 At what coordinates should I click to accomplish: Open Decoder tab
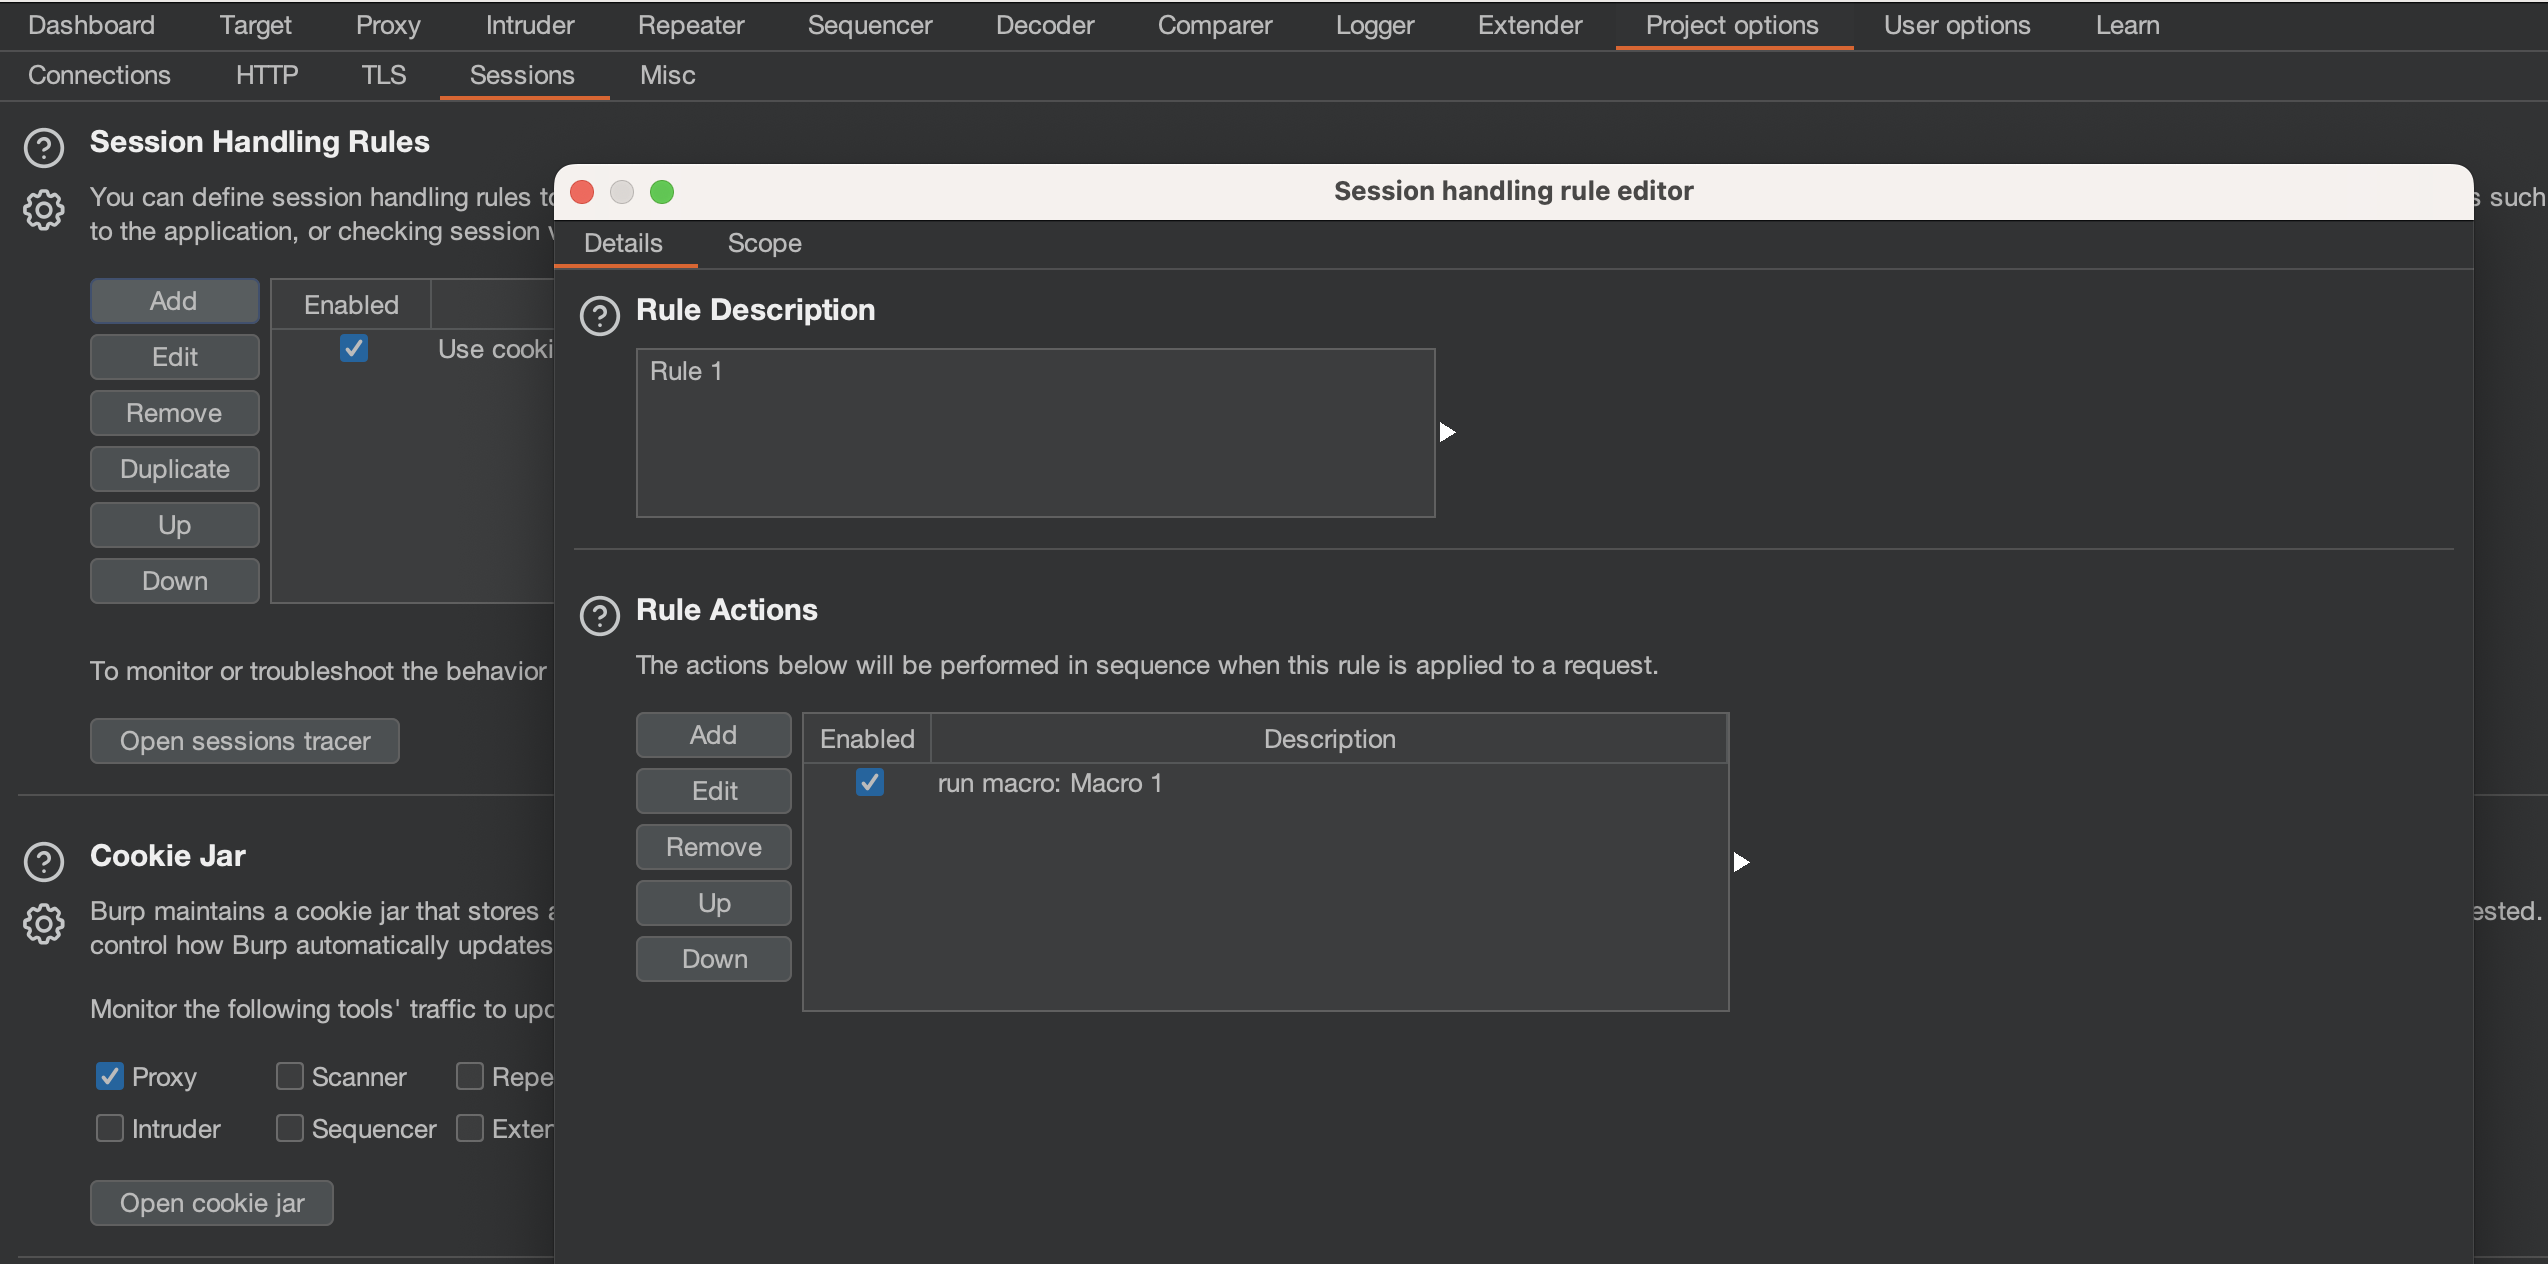pyautogui.click(x=1045, y=25)
